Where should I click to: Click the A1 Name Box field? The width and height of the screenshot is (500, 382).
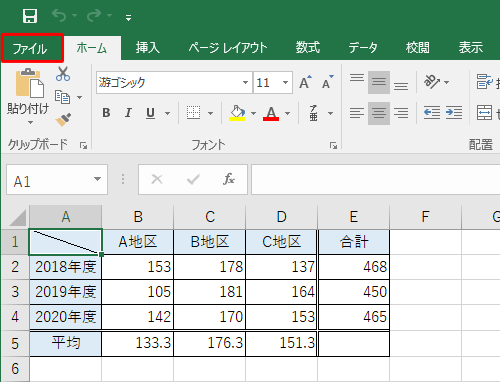[x=50, y=180]
